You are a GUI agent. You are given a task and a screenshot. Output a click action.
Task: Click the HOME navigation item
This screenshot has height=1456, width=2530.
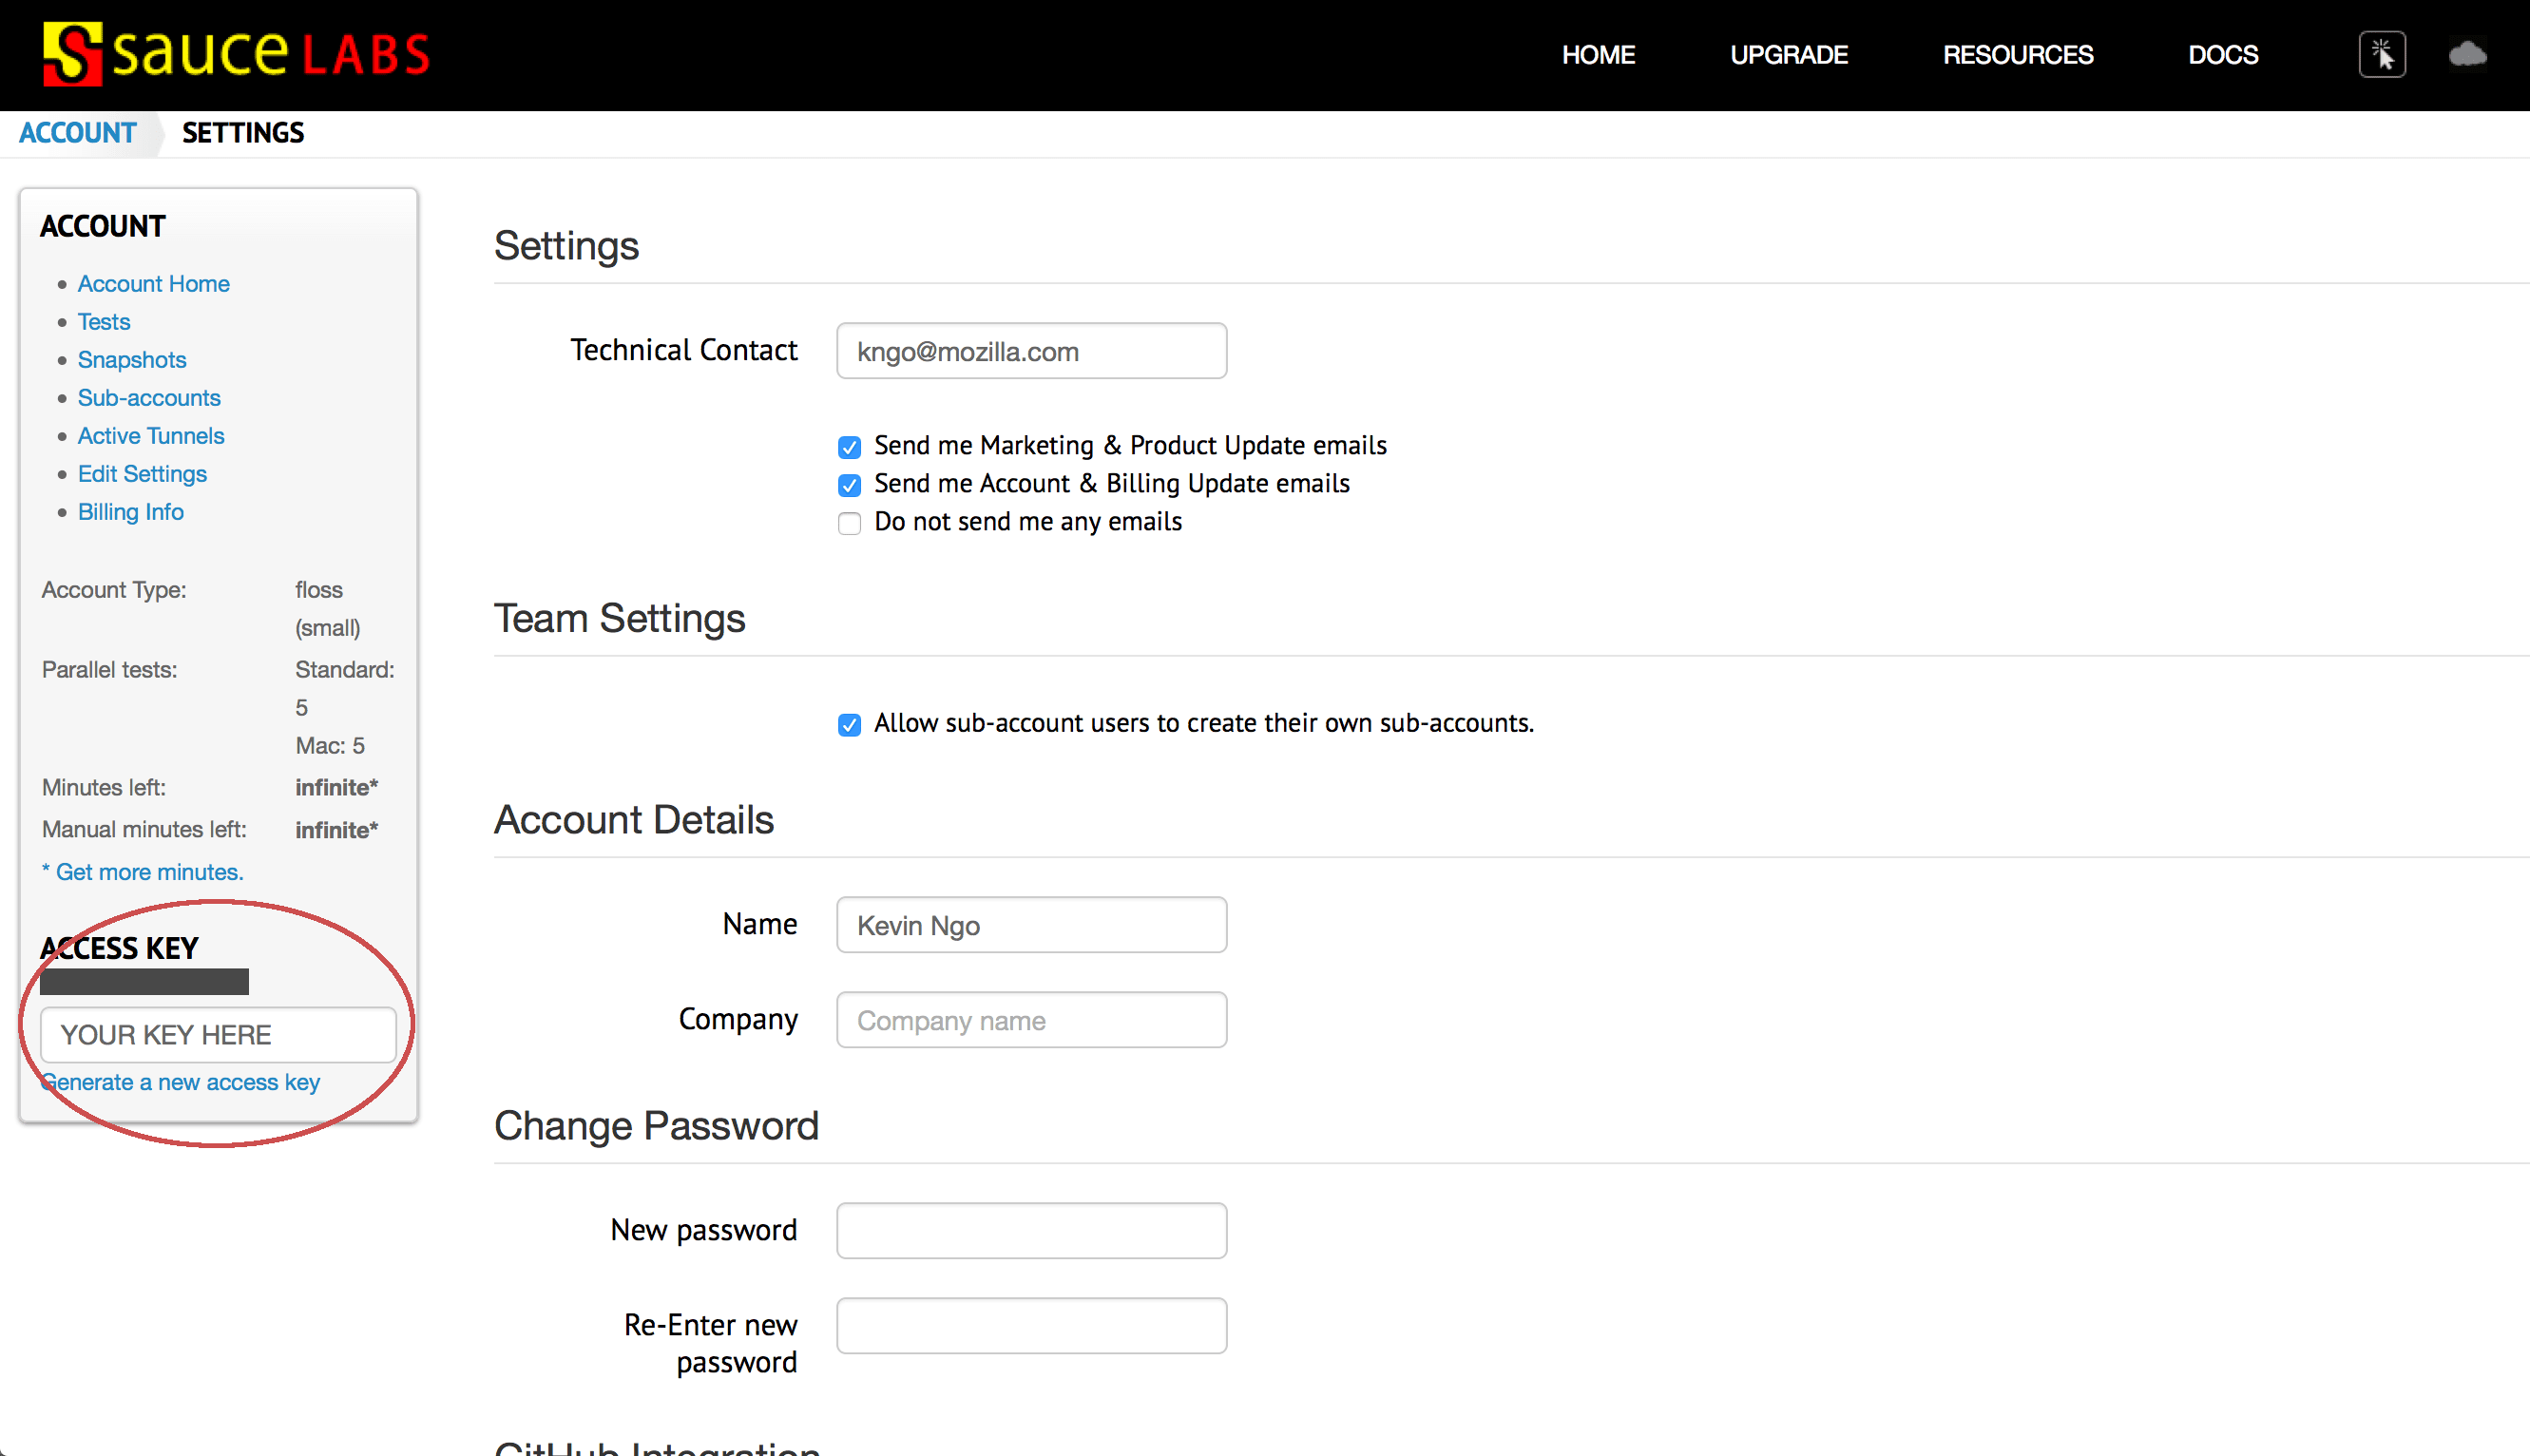point(1597,56)
